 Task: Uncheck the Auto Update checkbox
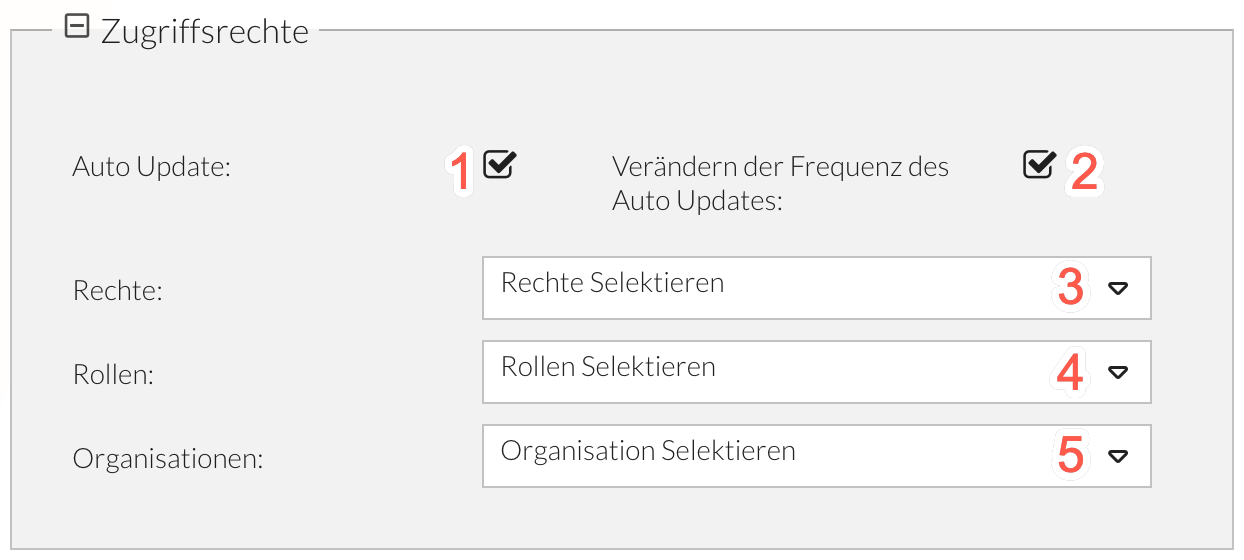click(498, 164)
